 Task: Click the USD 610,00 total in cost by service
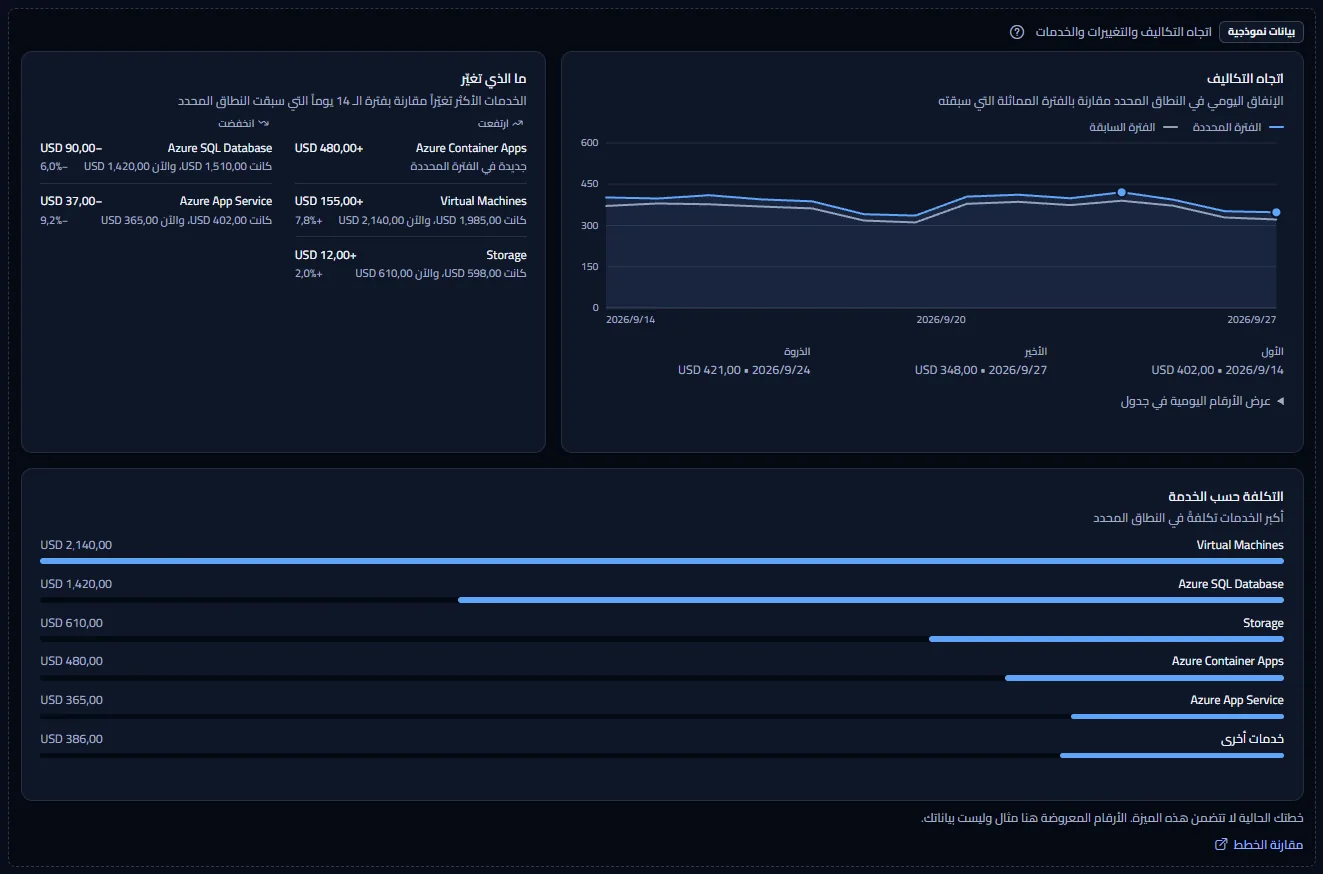coord(72,623)
